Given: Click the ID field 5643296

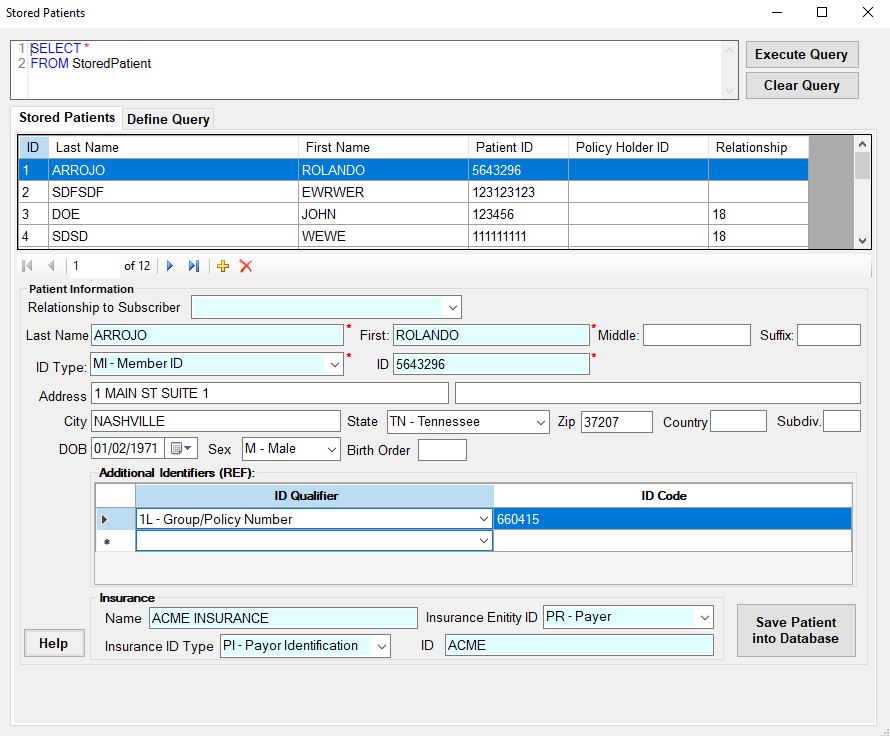Looking at the screenshot, I should click(491, 364).
